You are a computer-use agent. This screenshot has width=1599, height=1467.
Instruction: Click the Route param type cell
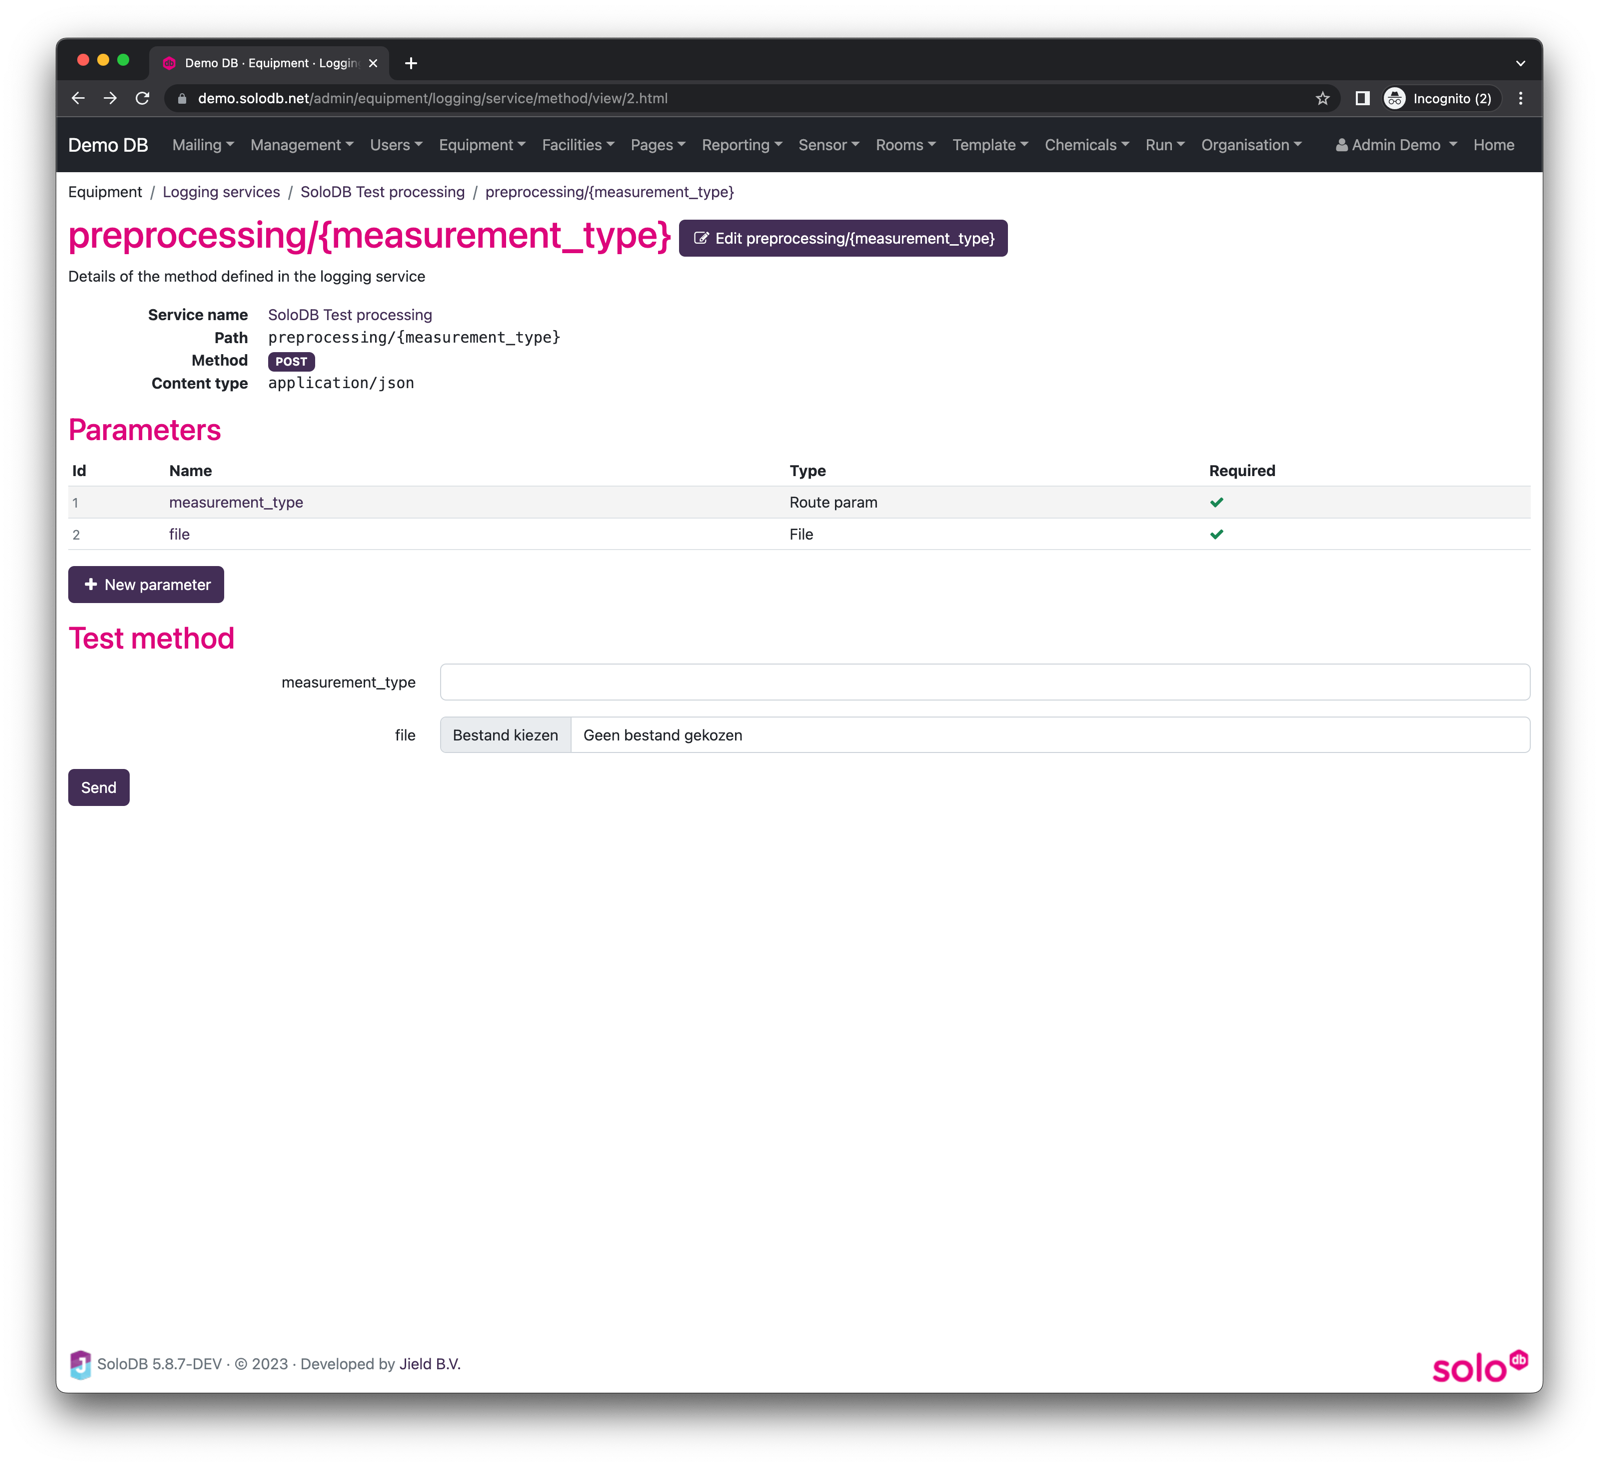click(x=833, y=502)
